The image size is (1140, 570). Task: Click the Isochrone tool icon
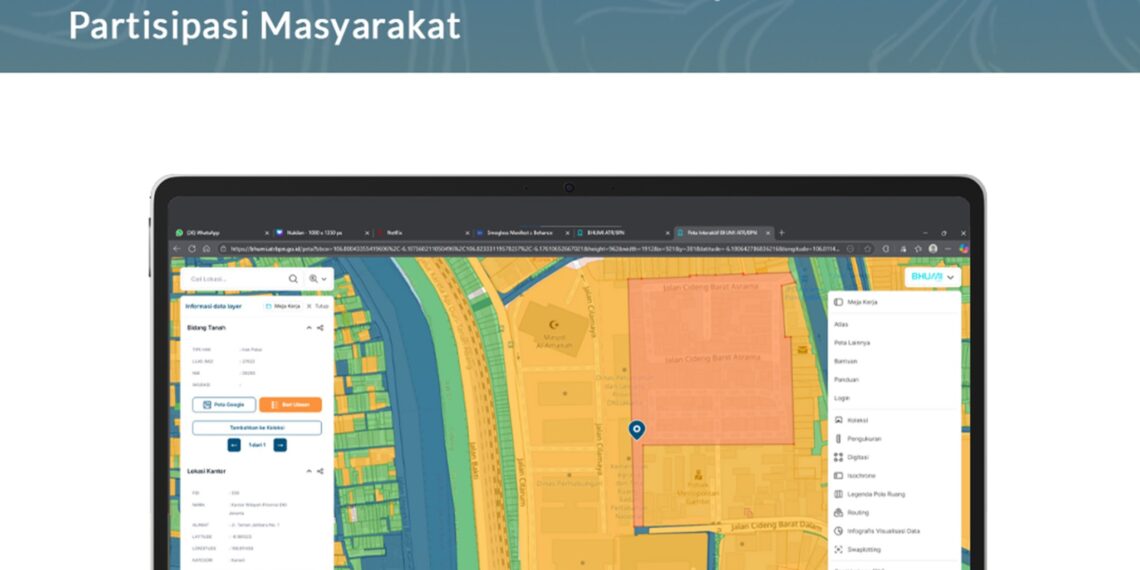(838, 475)
